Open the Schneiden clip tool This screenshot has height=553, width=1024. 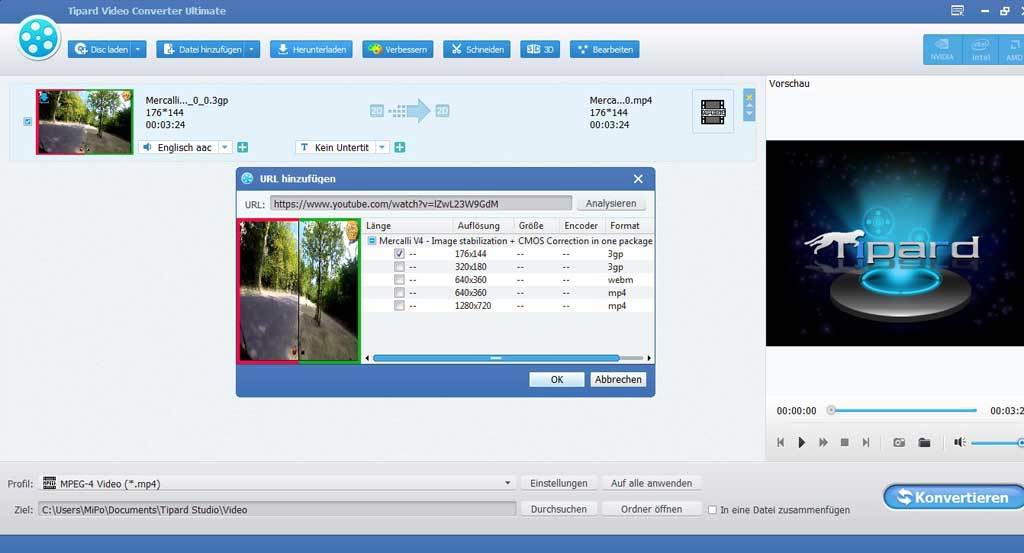point(477,50)
